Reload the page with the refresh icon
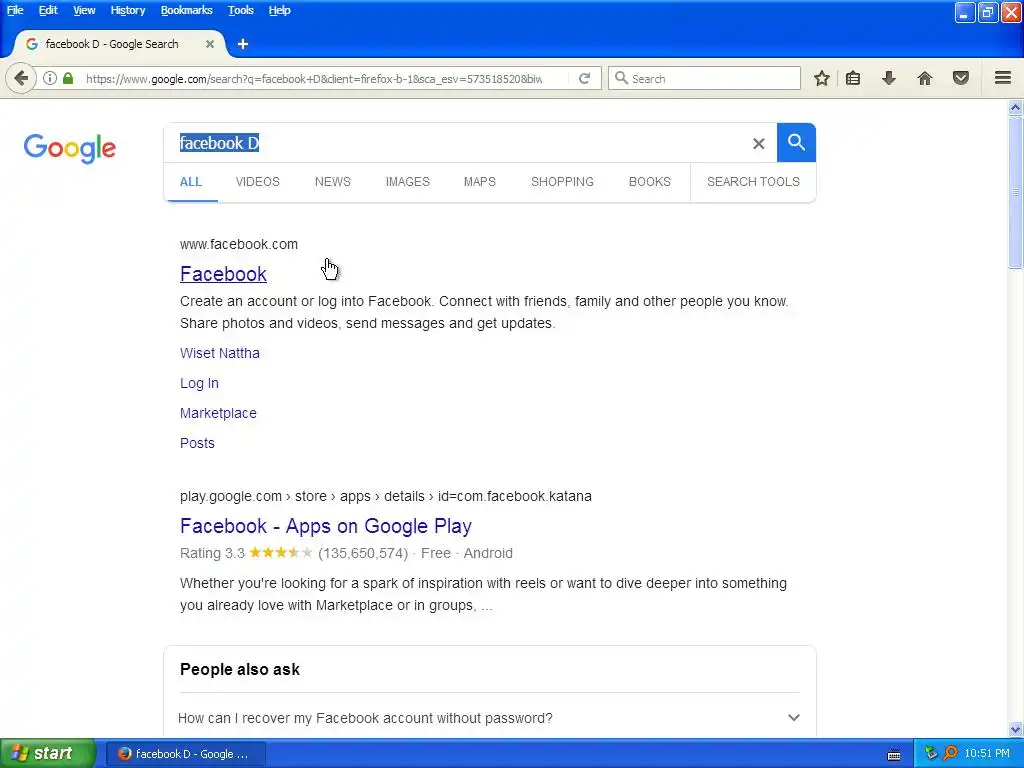Image resolution: width=1024 pixels, height=768 pixels. pyautogui.click(x=584, y=78)
